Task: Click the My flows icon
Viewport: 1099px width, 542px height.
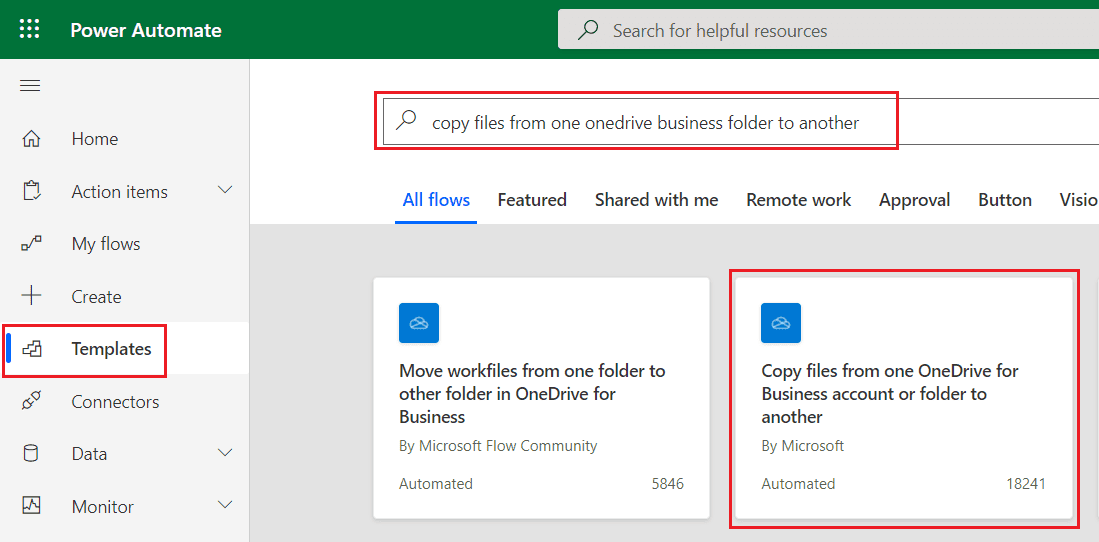Action: tap(32, 244)
